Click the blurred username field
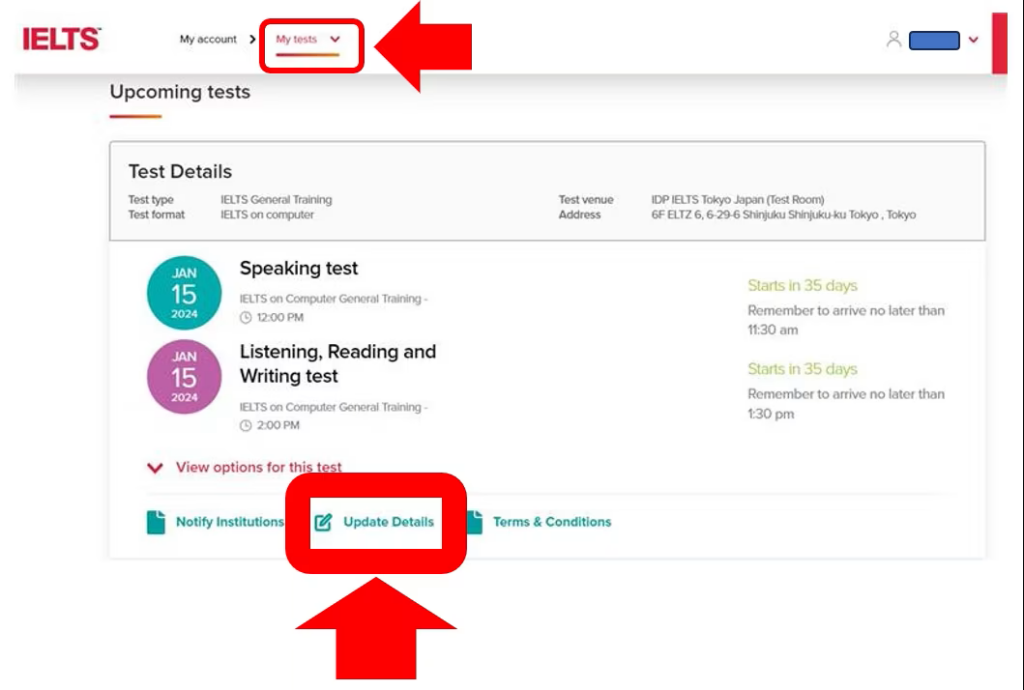The image size is (1024, 690). point(934,41)
